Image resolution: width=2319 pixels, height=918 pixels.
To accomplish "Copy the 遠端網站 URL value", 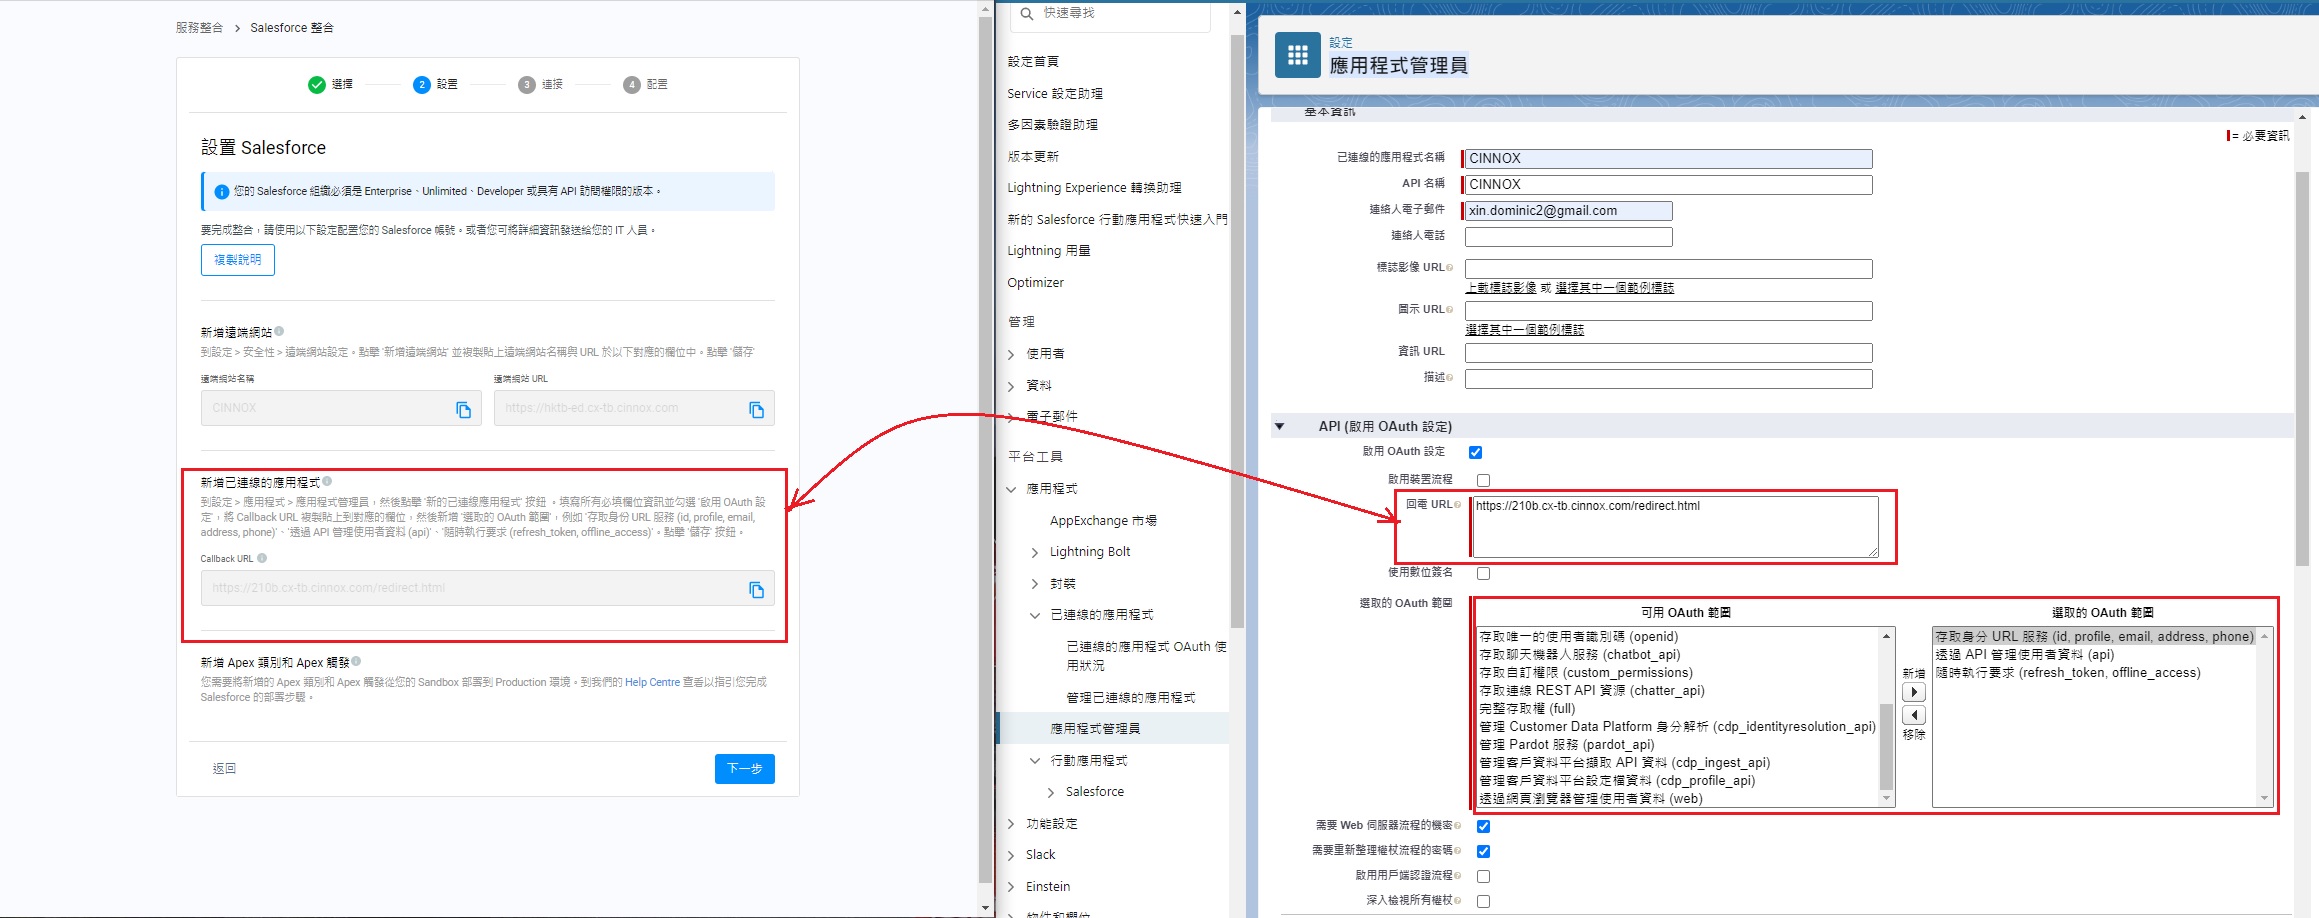I will click(x=757, y=410).
